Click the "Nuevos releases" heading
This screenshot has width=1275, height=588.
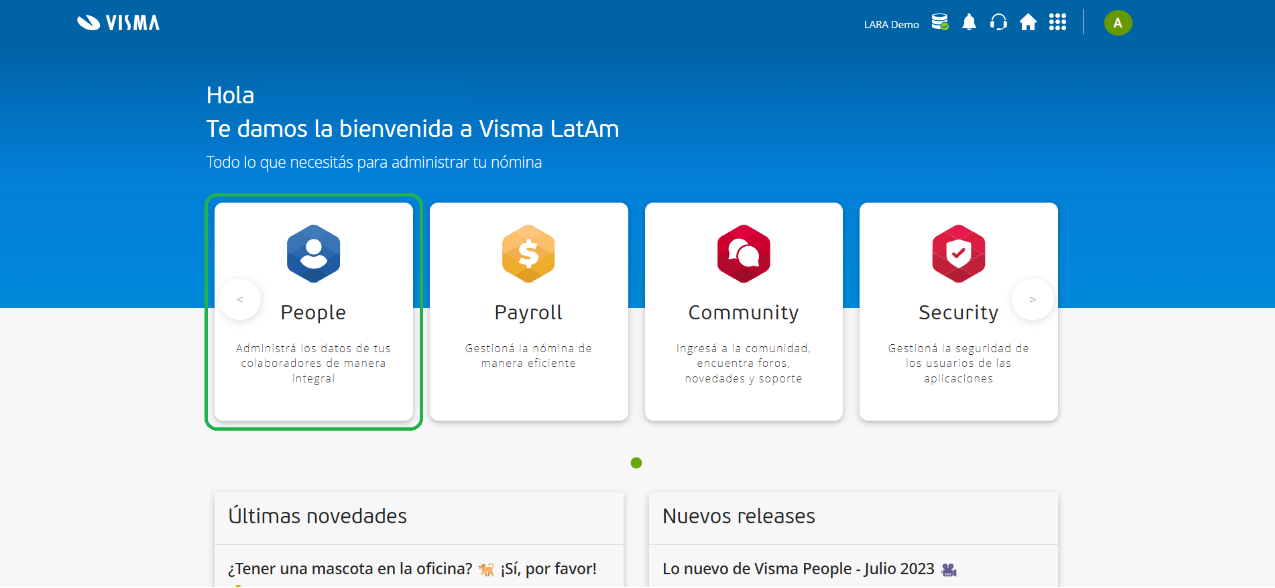coord(738,516)
